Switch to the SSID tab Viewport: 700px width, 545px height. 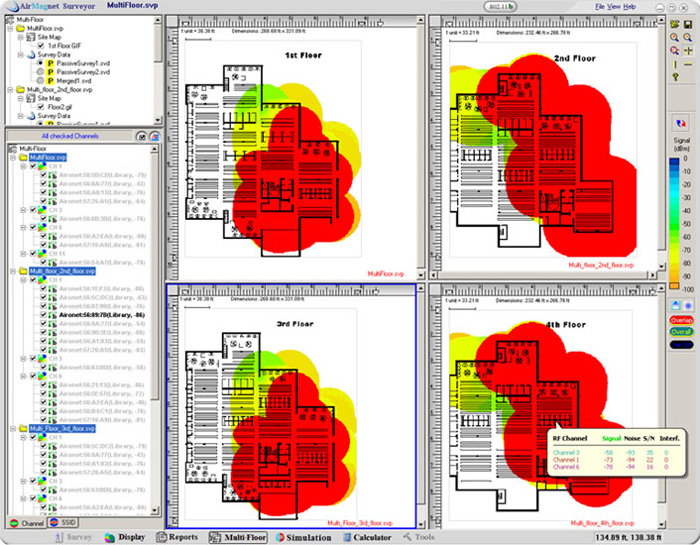(x=63, y=522)
